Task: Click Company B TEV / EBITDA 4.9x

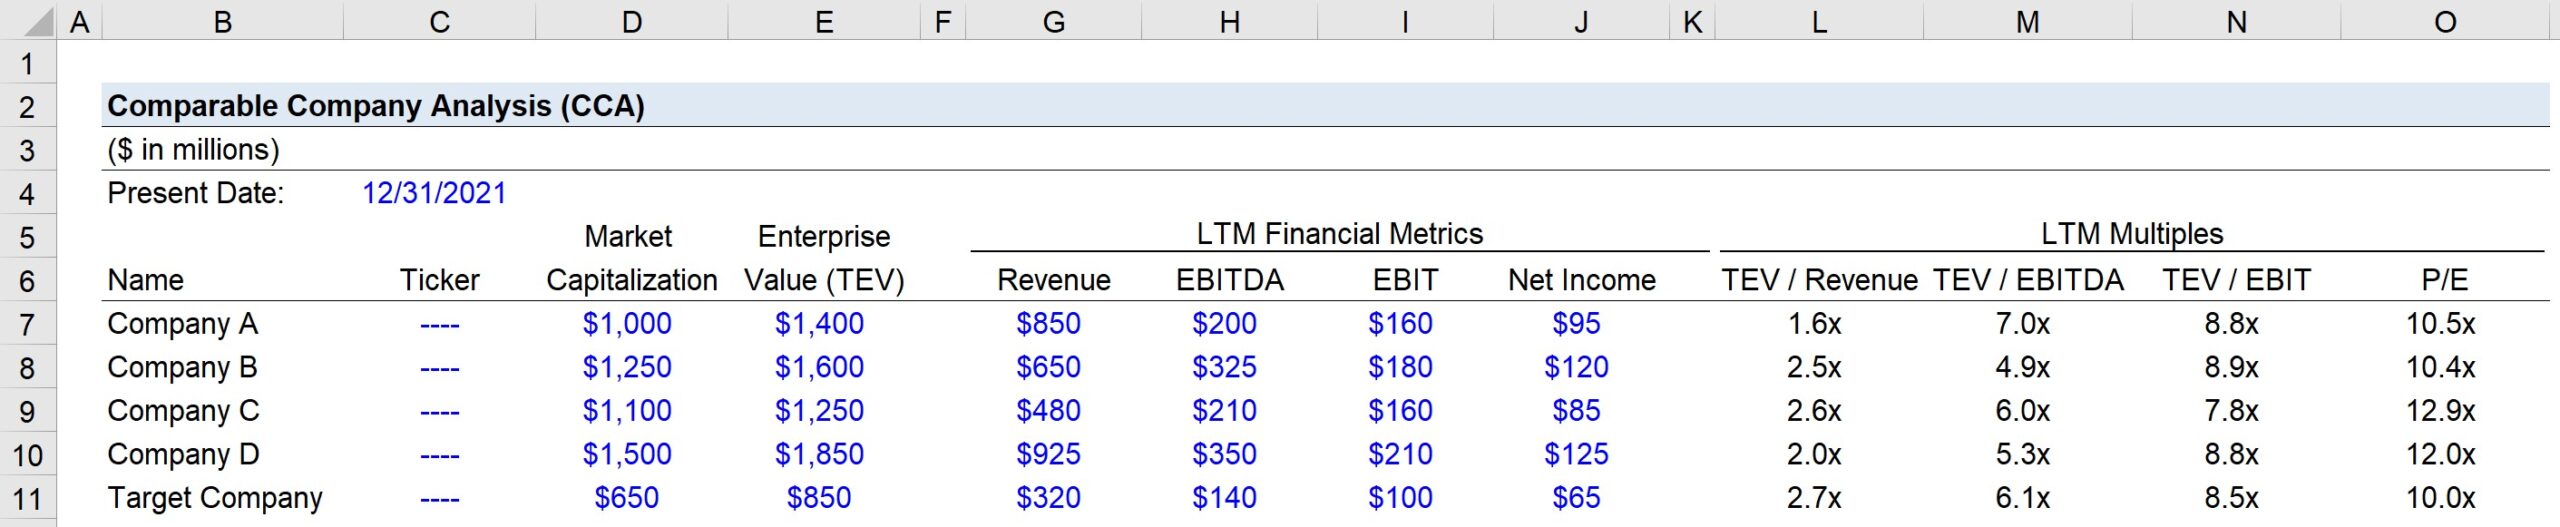Action: pos(2023,368)
